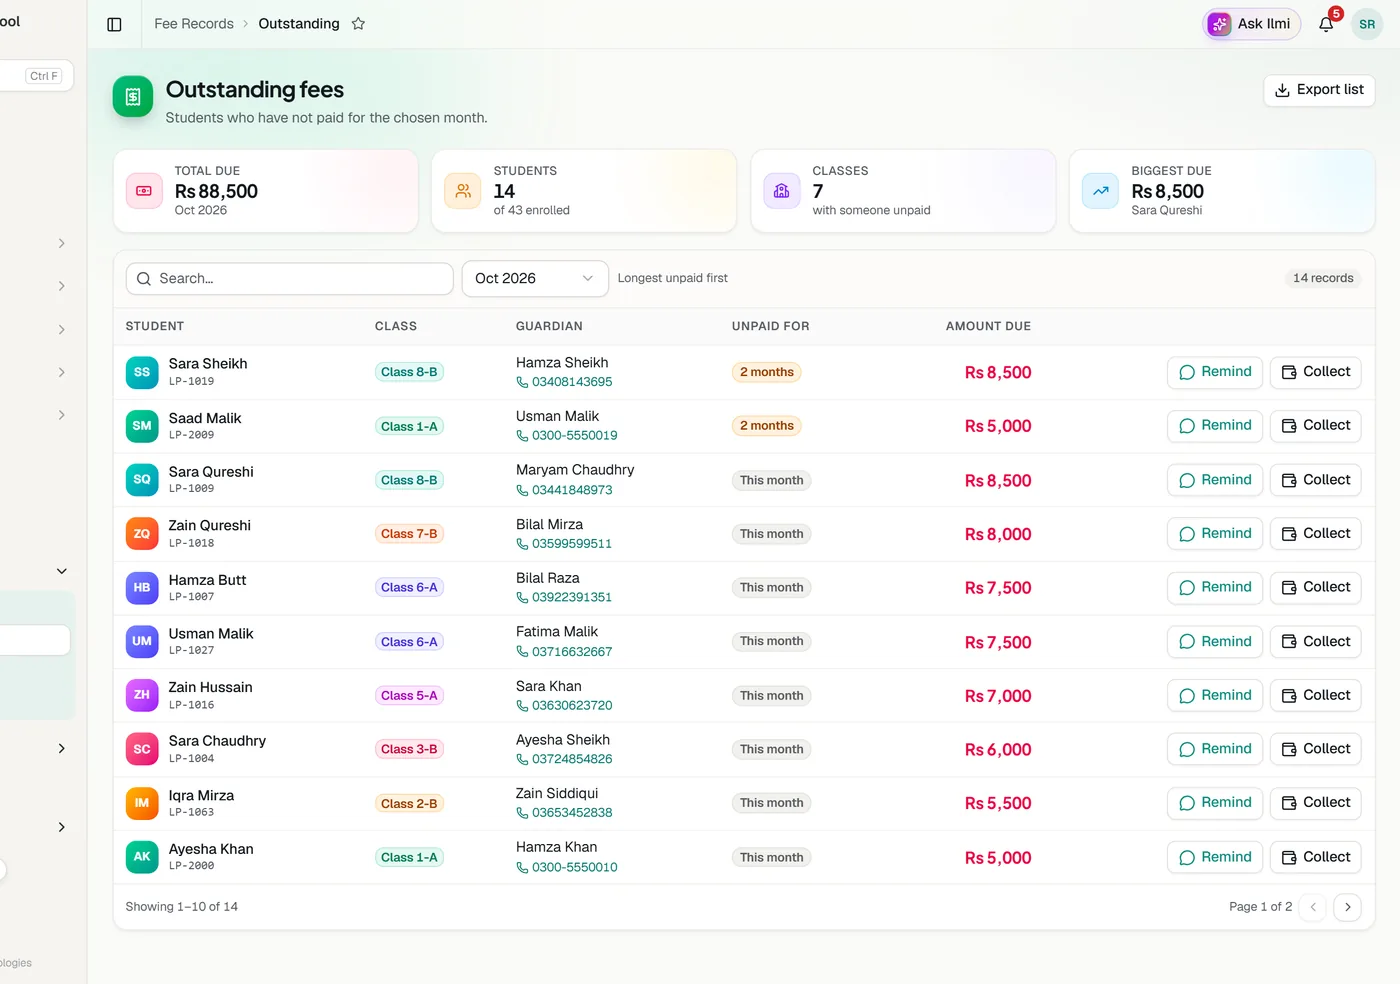Screen dimensions: 1400x984
Task: Click Rs 7,000 amount for Zain Hussain
Action: tap(998, 696)
